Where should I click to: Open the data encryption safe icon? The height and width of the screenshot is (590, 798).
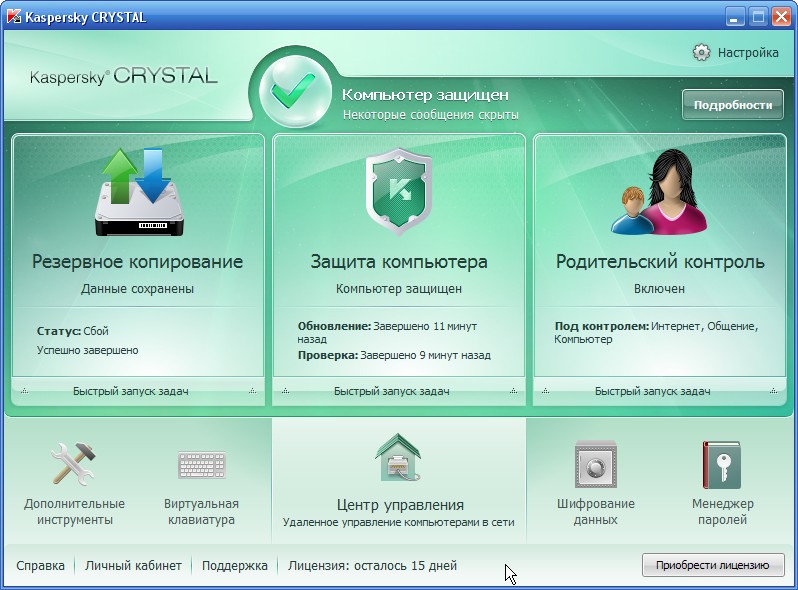[595, 464]
